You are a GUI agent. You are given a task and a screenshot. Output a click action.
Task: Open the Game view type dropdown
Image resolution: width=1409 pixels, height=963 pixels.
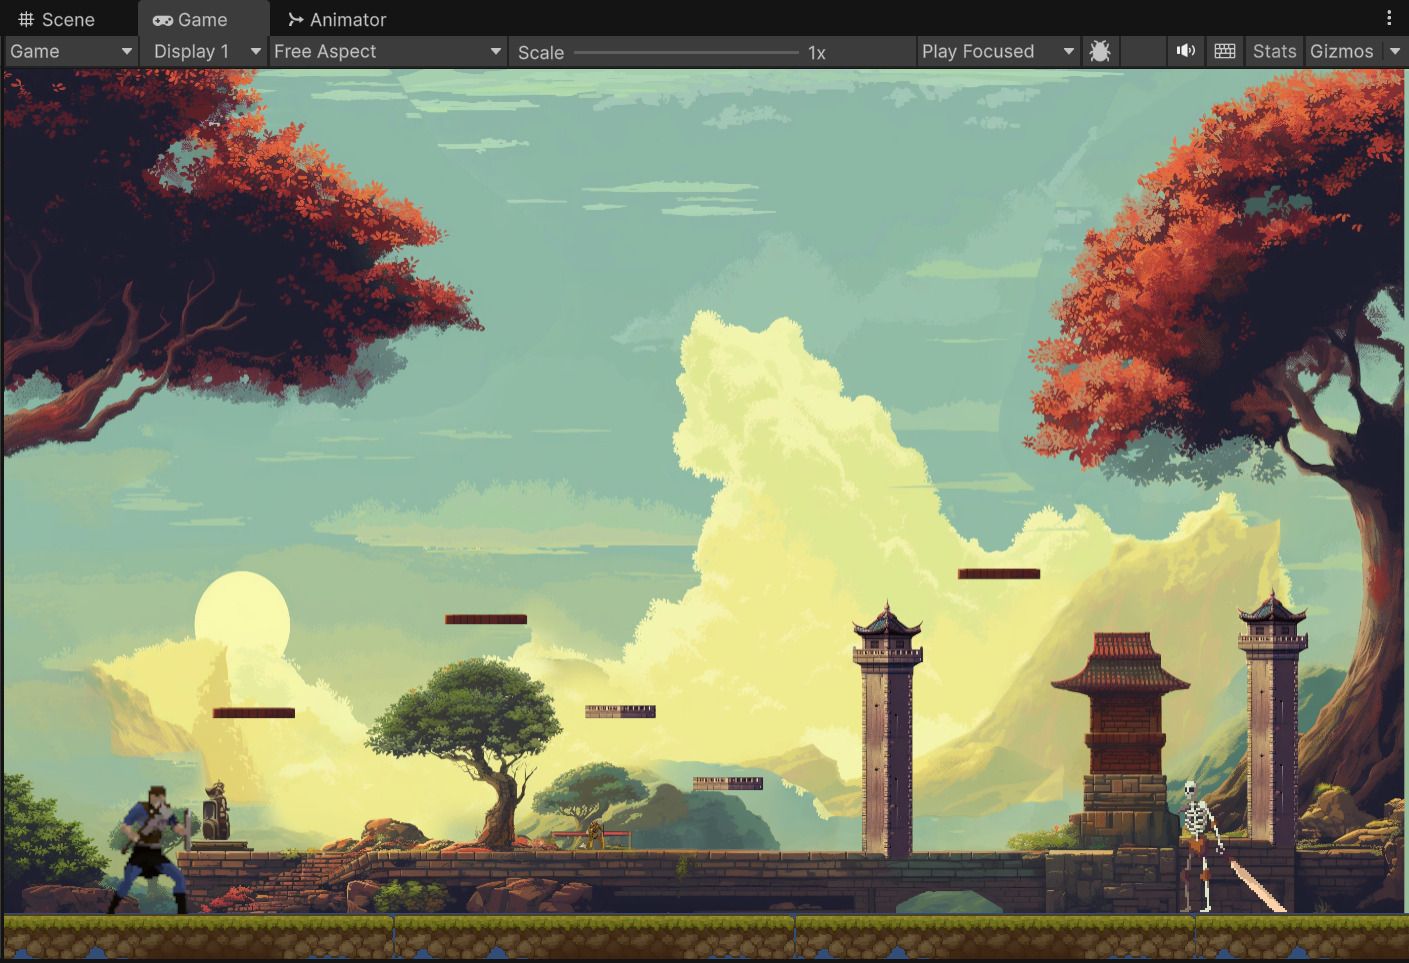(x=70, y=51)
